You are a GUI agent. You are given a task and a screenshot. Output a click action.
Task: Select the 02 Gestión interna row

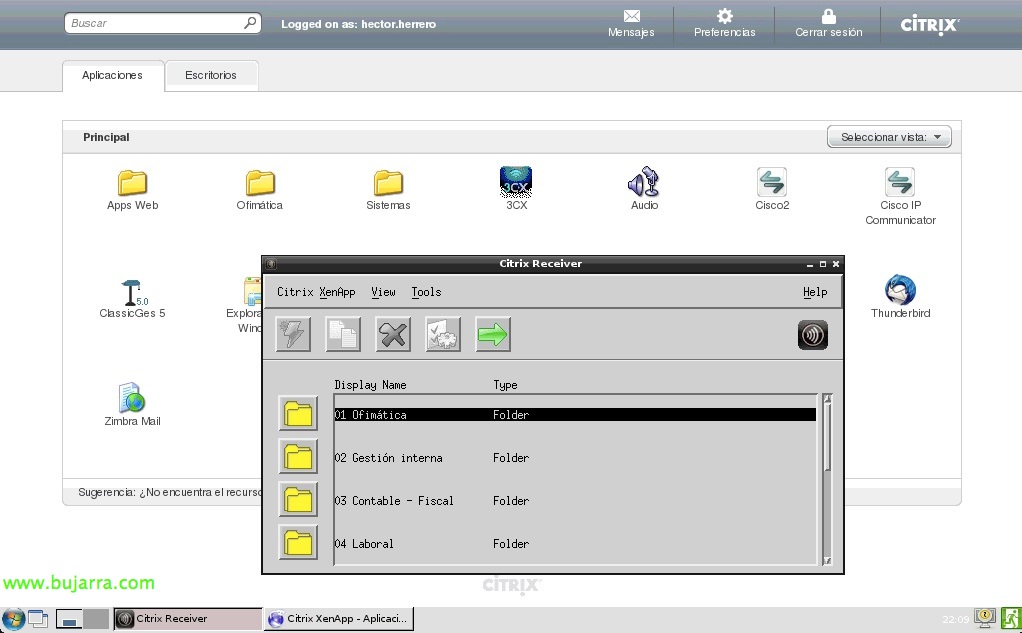point(575,458)
